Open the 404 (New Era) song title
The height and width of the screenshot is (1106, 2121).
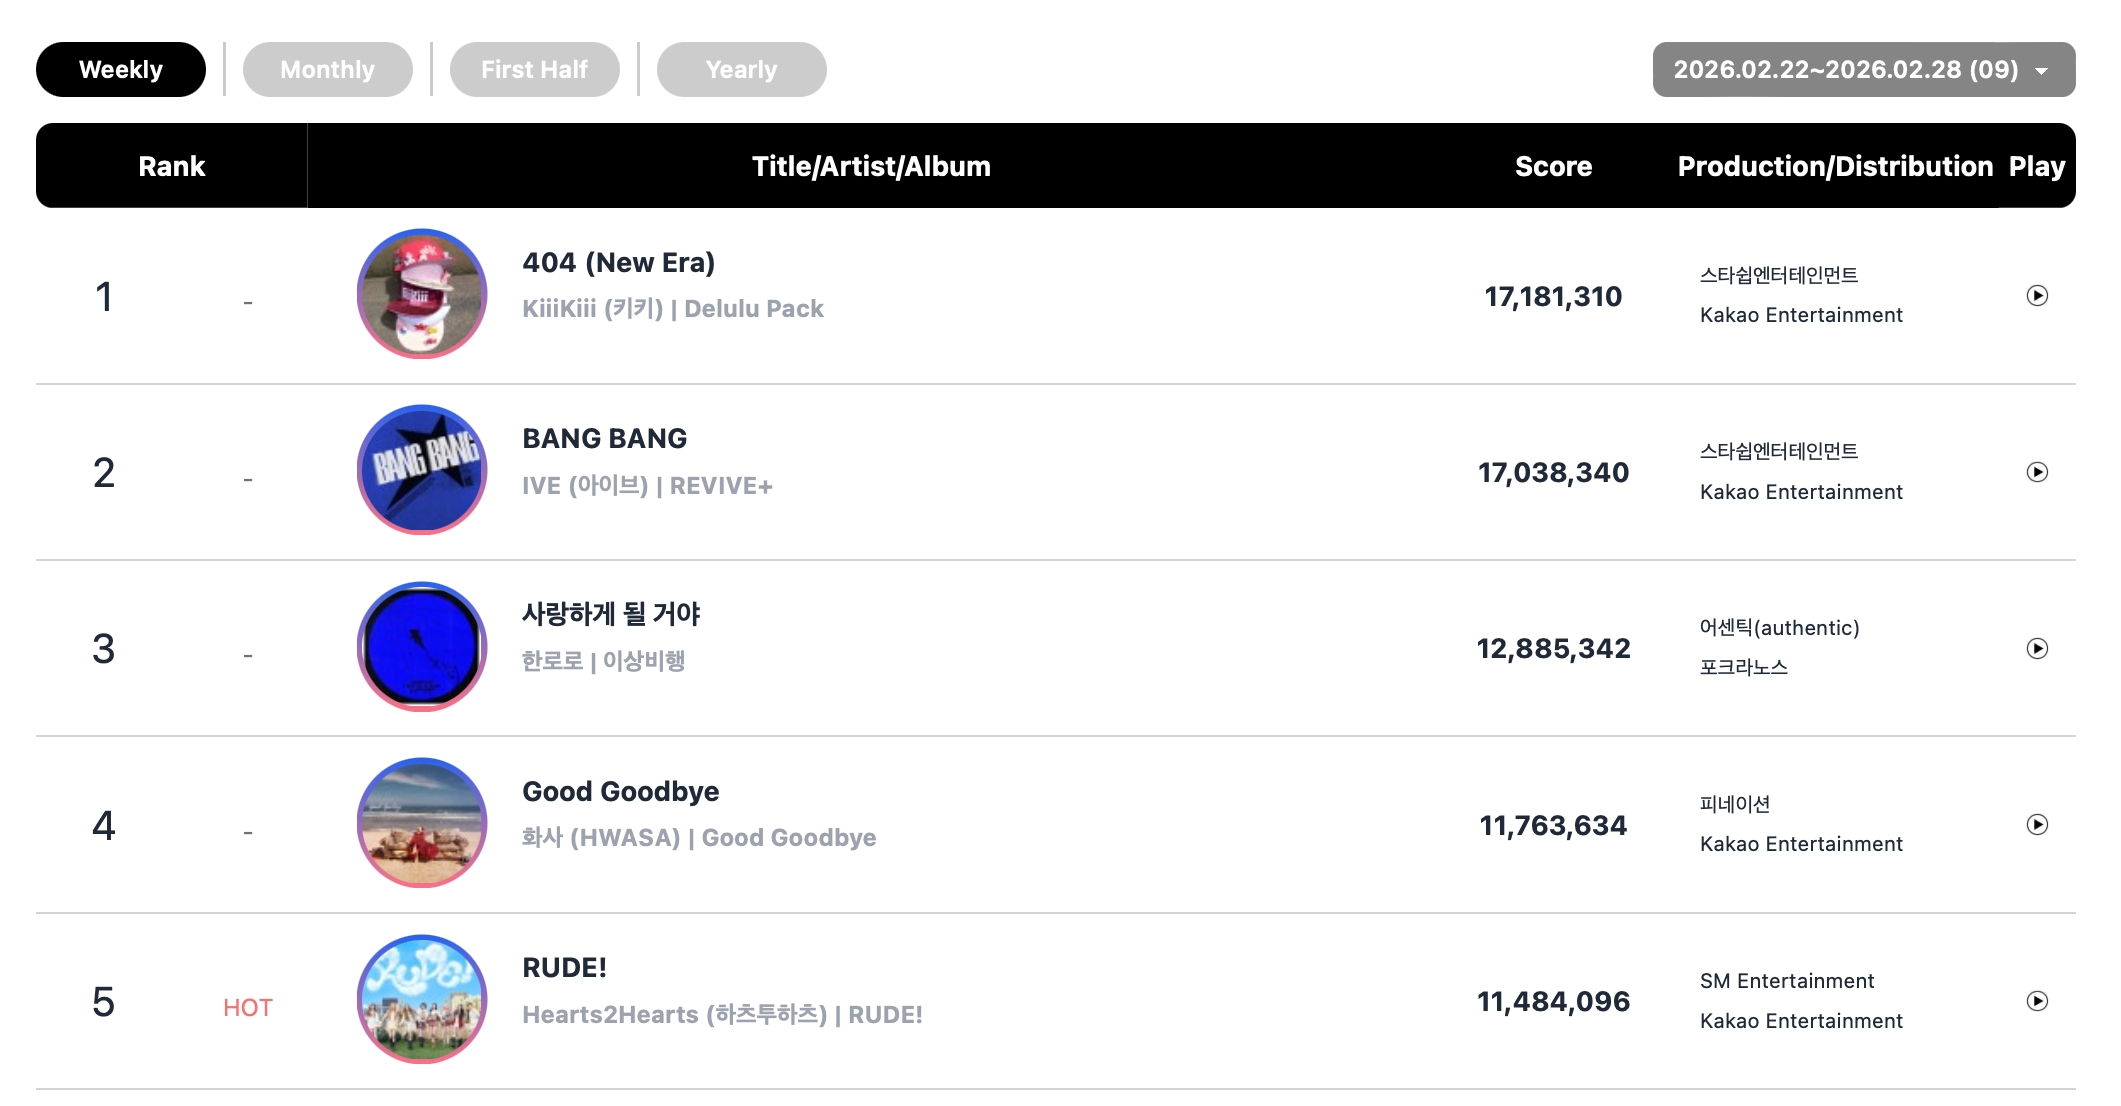click(x=618, y=263)
